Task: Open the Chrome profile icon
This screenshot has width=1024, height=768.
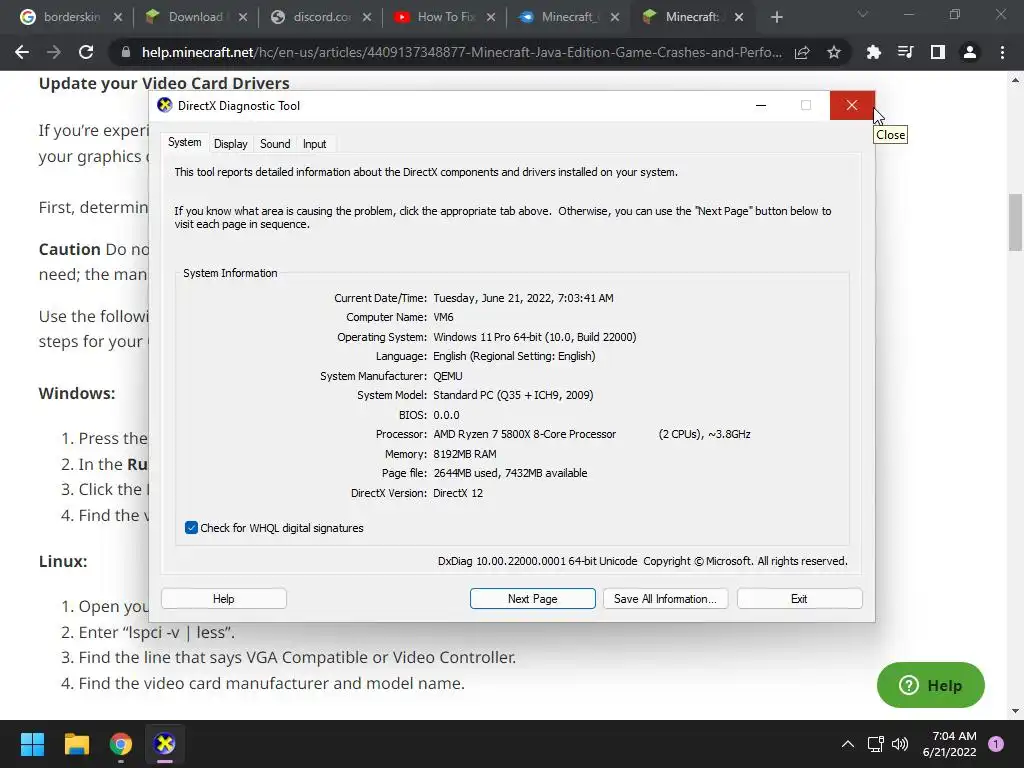Action: click(970, 52)
